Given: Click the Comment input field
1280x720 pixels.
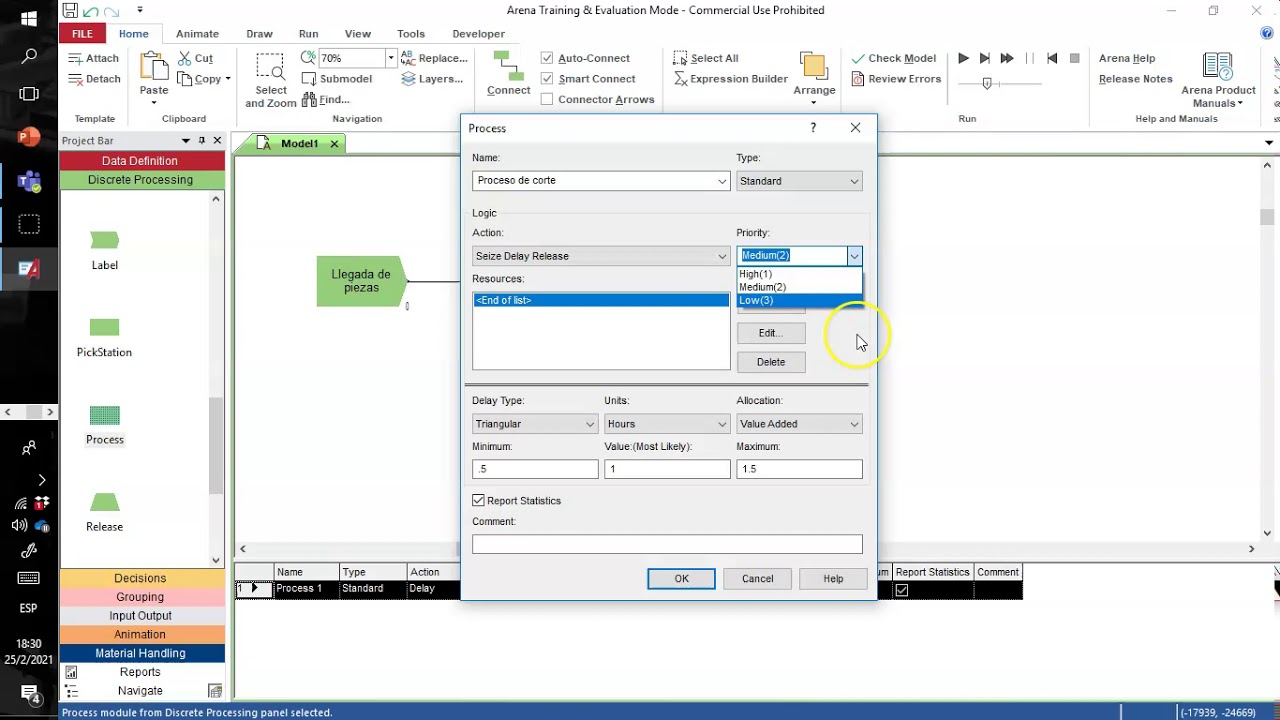Looking at the screenshot, I should (x=667, y=544).
